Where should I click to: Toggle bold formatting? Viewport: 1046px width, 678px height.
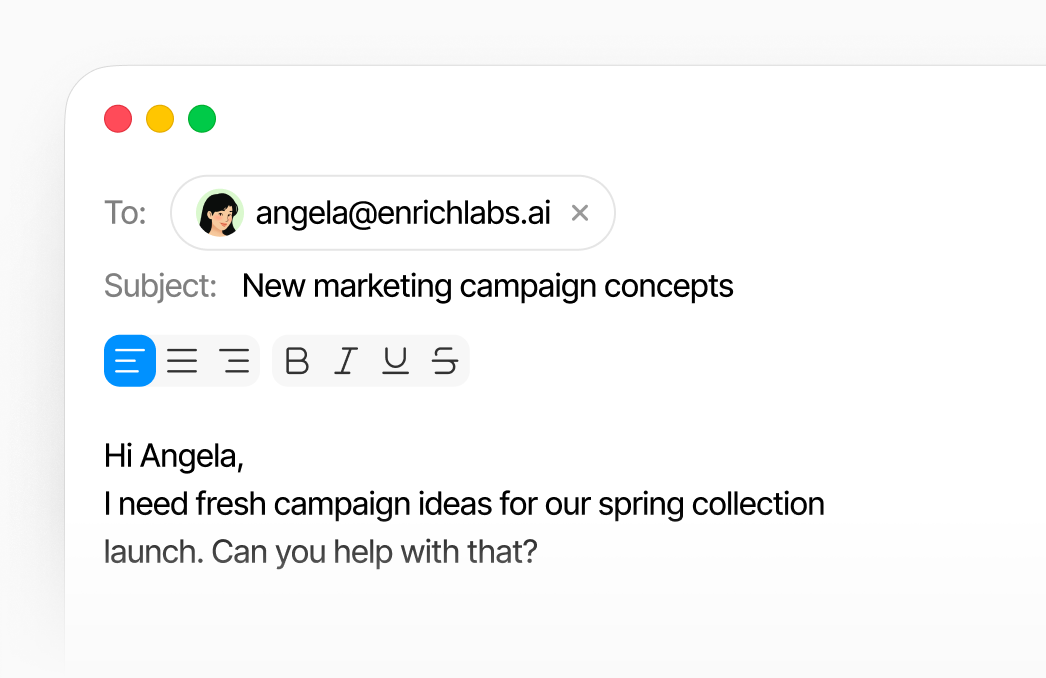pos(297,360)
